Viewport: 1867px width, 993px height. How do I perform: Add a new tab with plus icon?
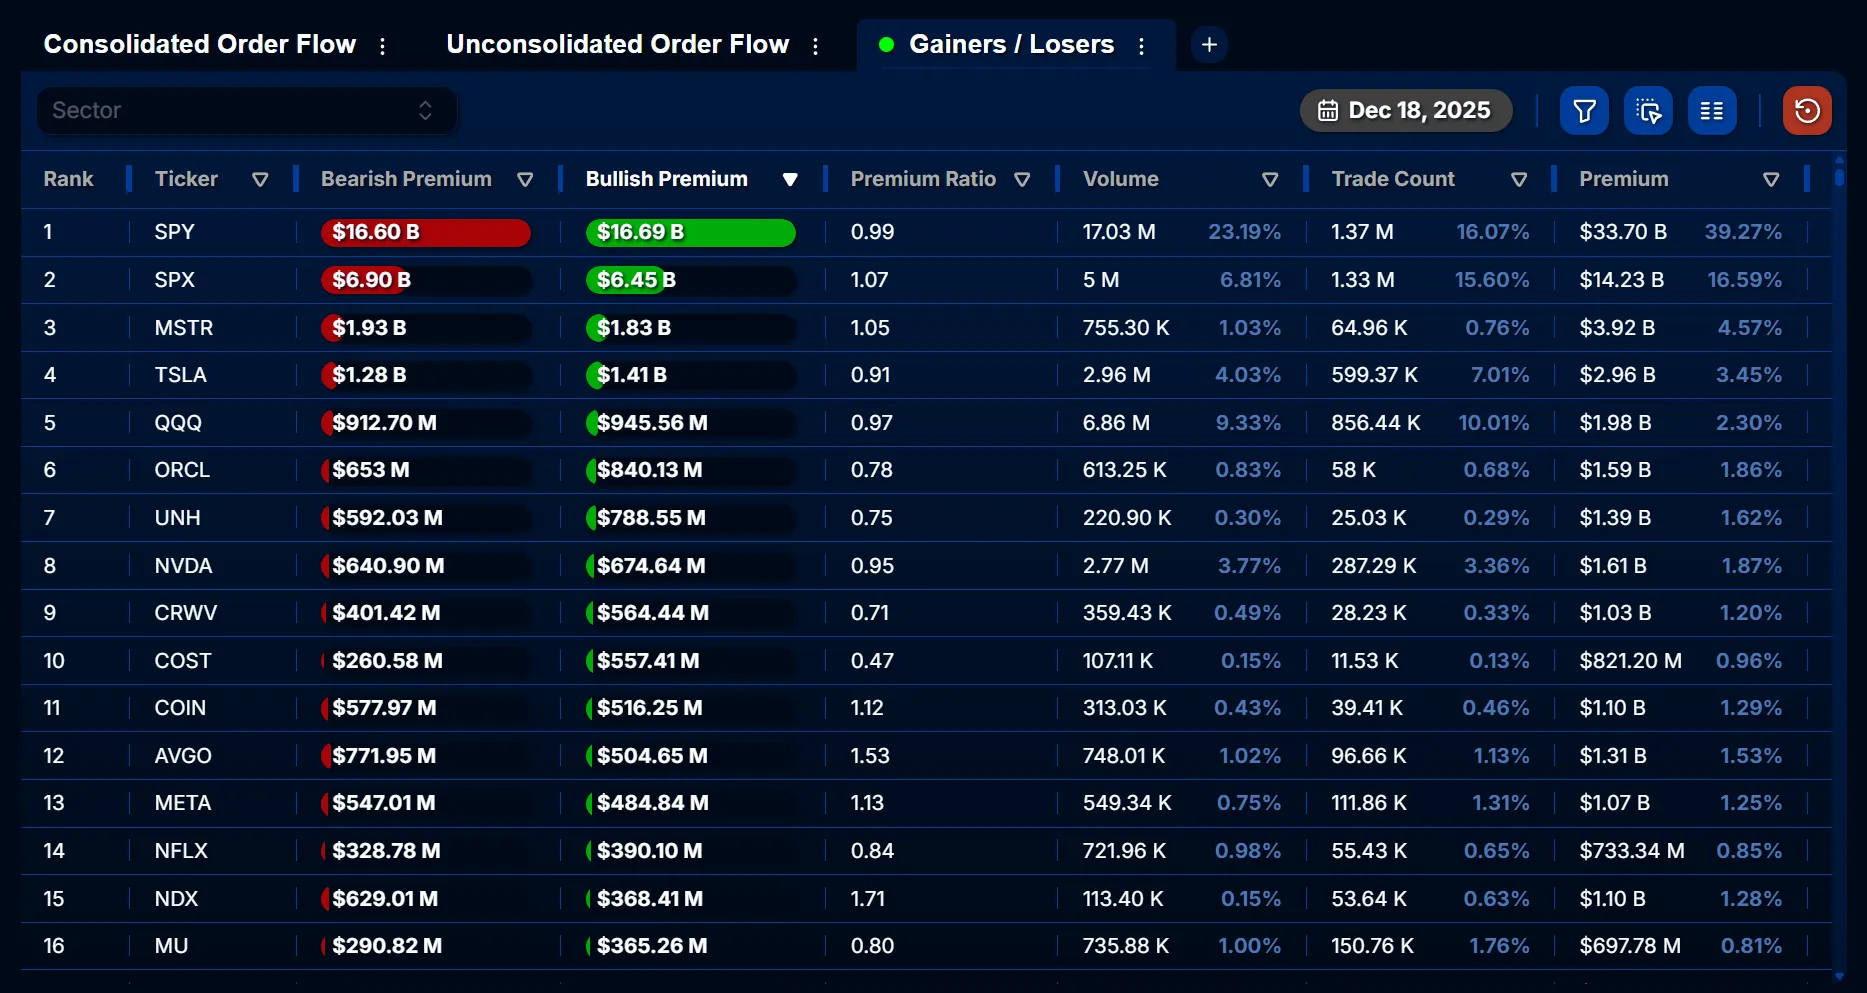pyautogui.click(x=1209, y=45)
